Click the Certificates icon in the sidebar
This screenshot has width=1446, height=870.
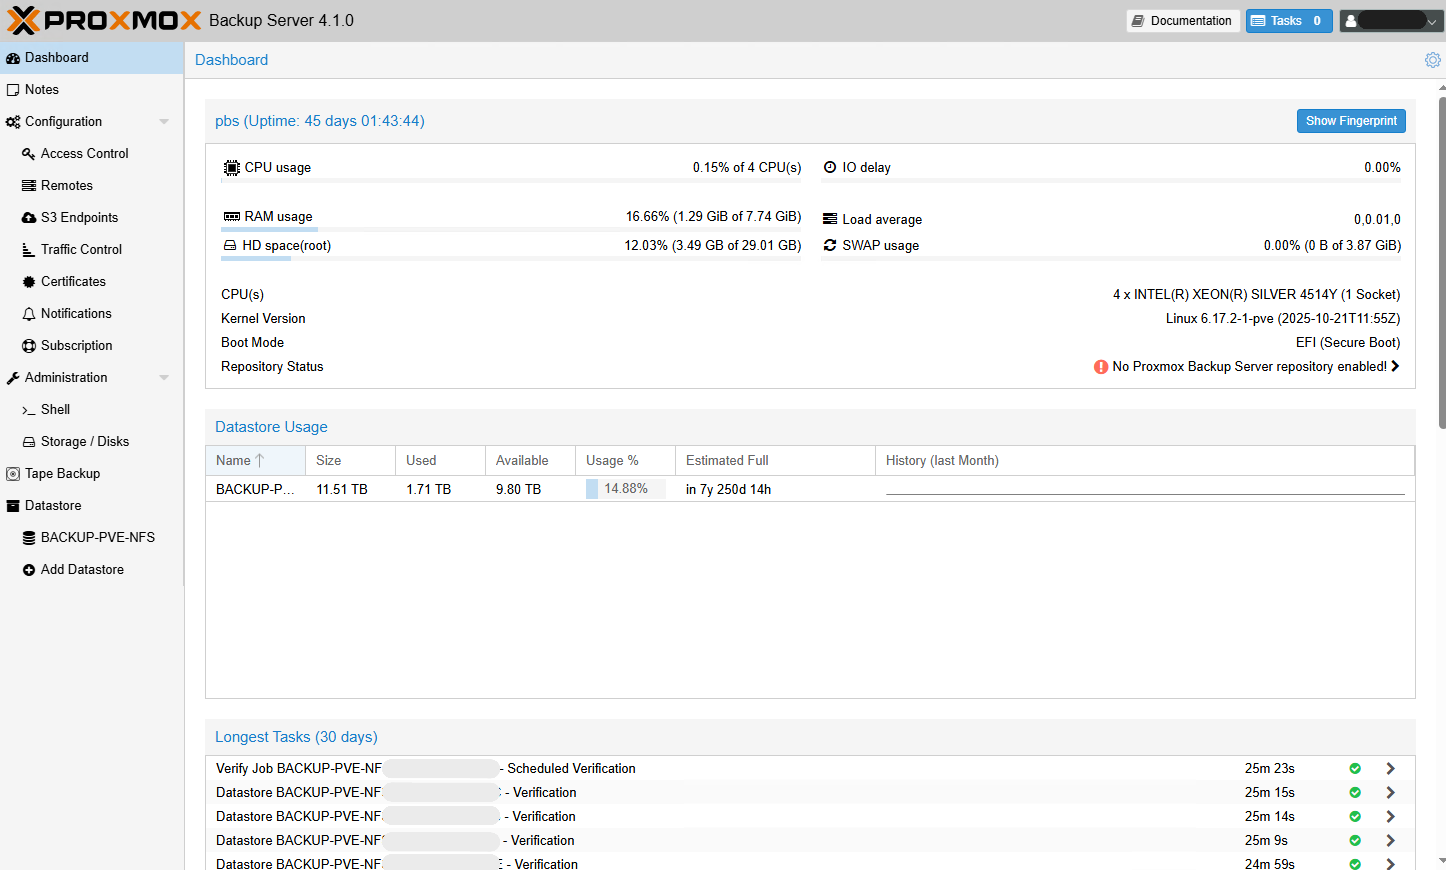(27, 281)
